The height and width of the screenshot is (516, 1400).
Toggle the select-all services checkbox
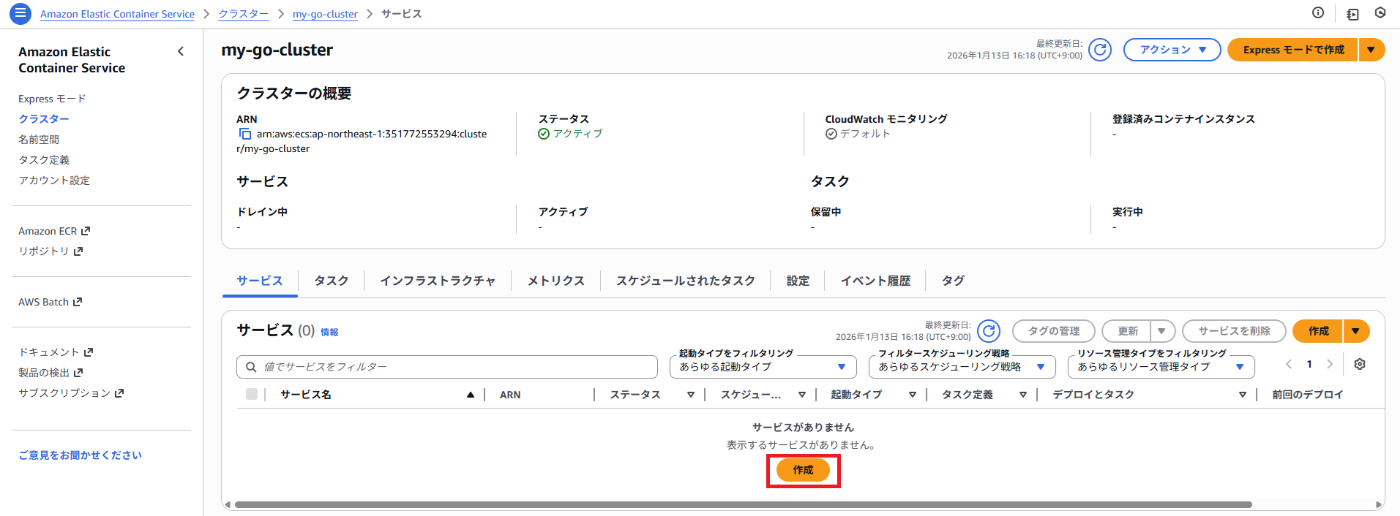click(252, 394)
